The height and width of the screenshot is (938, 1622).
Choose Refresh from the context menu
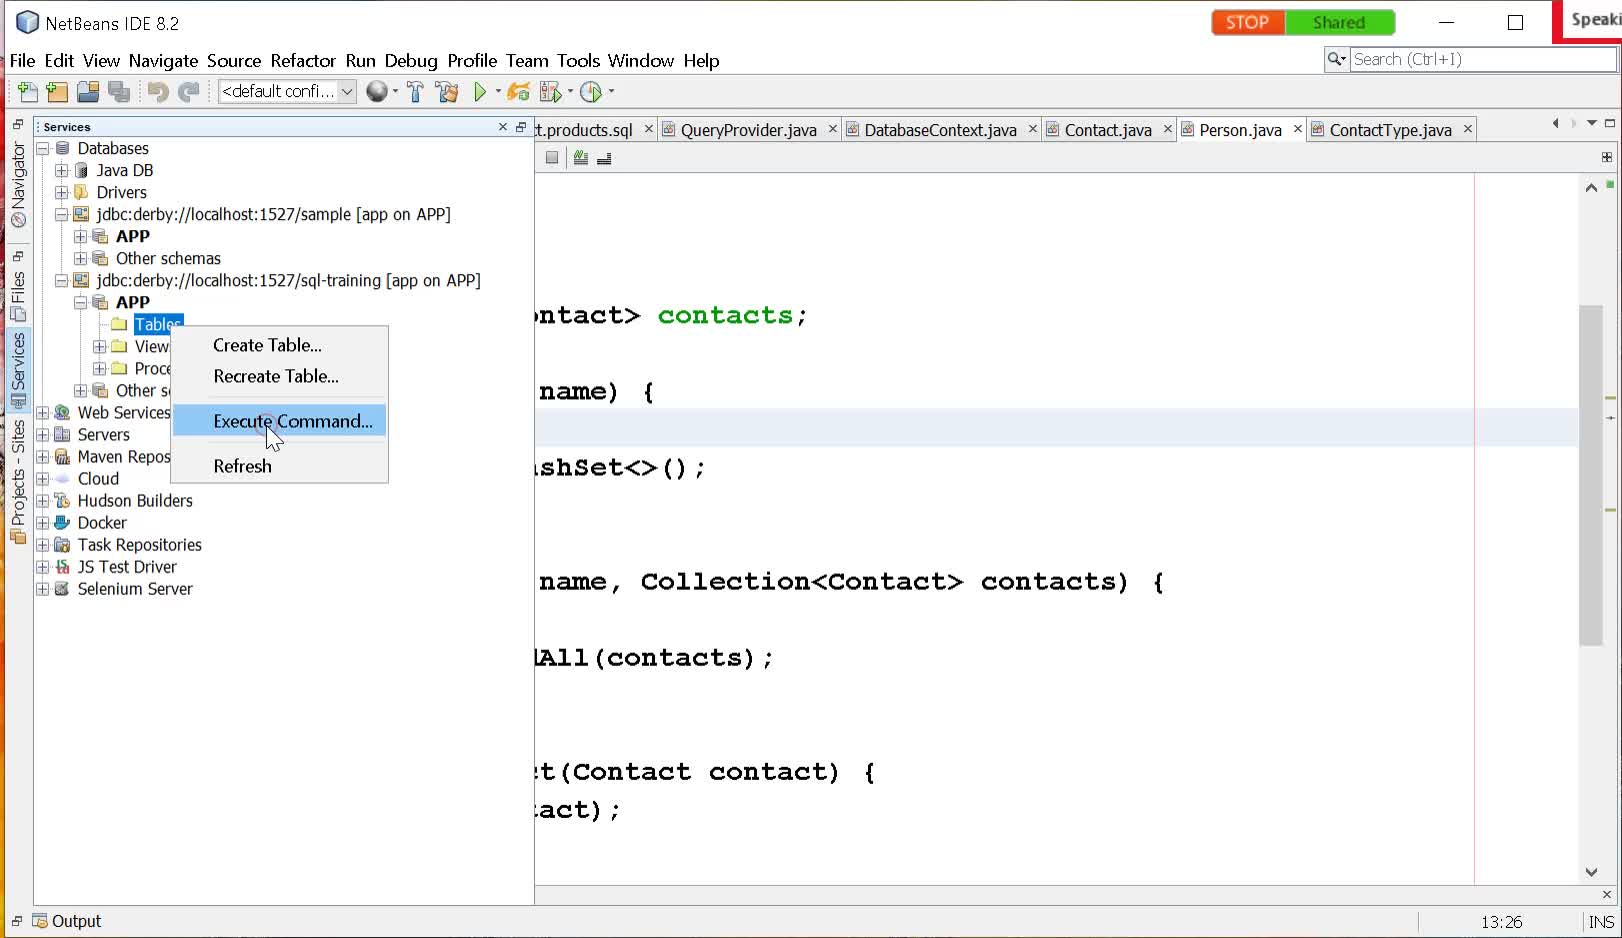click(279, 466)
